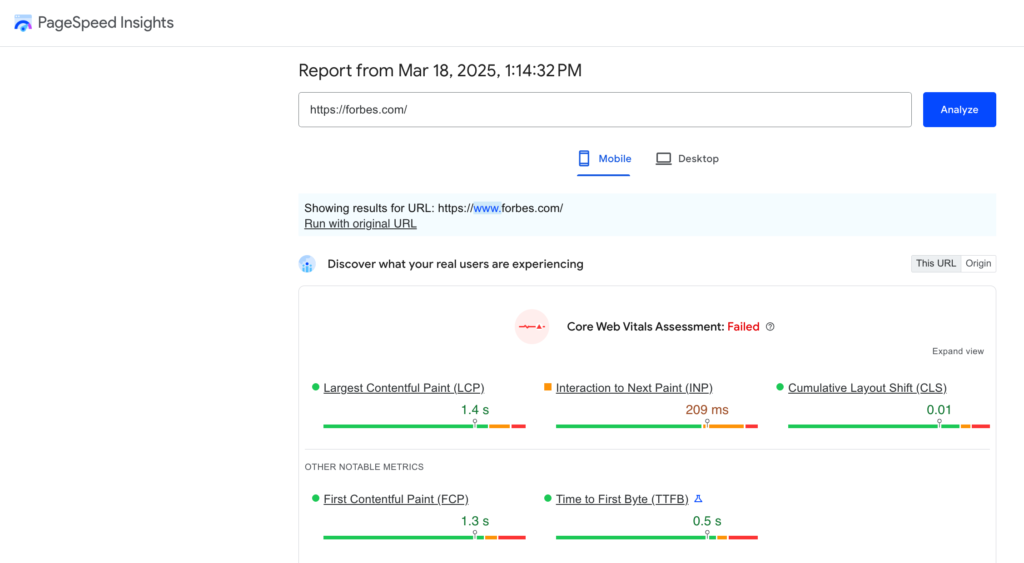This screenshot has width=1024, height=563.
Task: Click the green dot beside FCP
Action: 315,498
